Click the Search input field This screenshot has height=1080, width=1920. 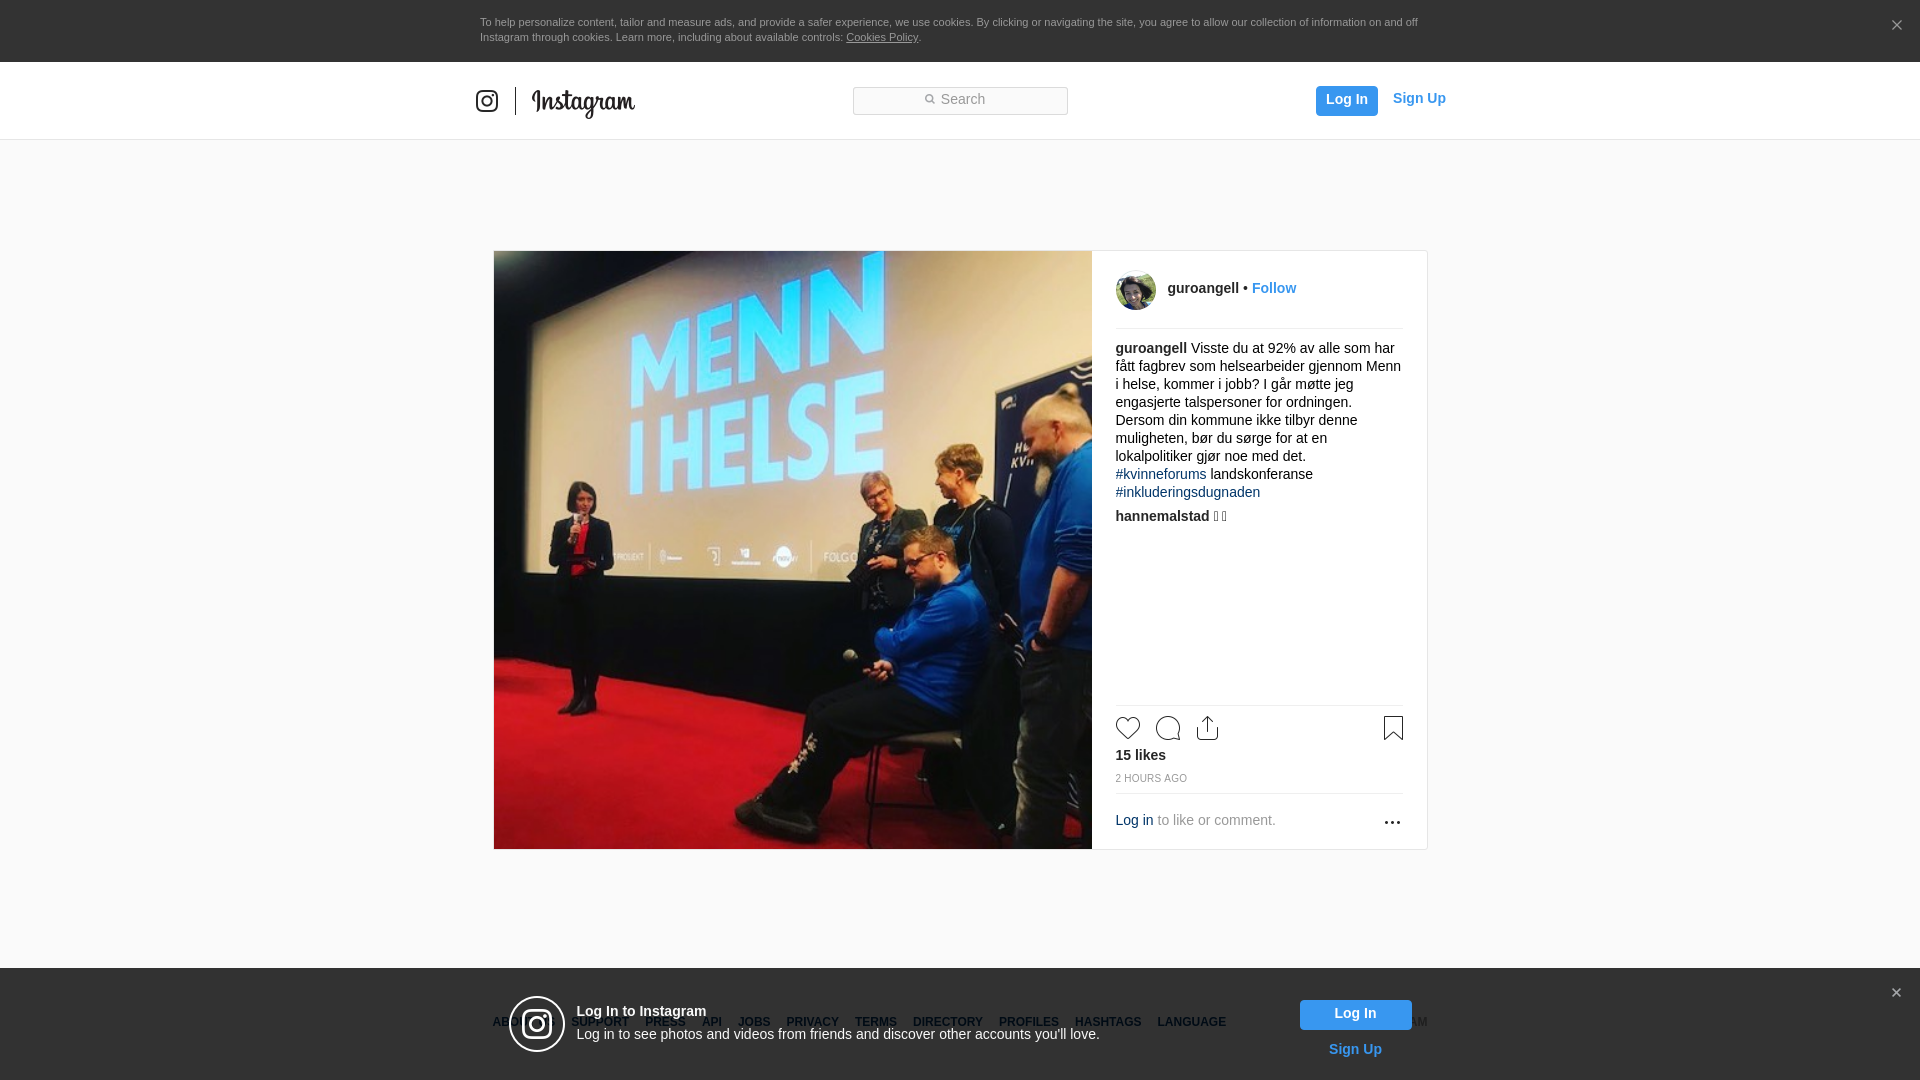point(960,101)
